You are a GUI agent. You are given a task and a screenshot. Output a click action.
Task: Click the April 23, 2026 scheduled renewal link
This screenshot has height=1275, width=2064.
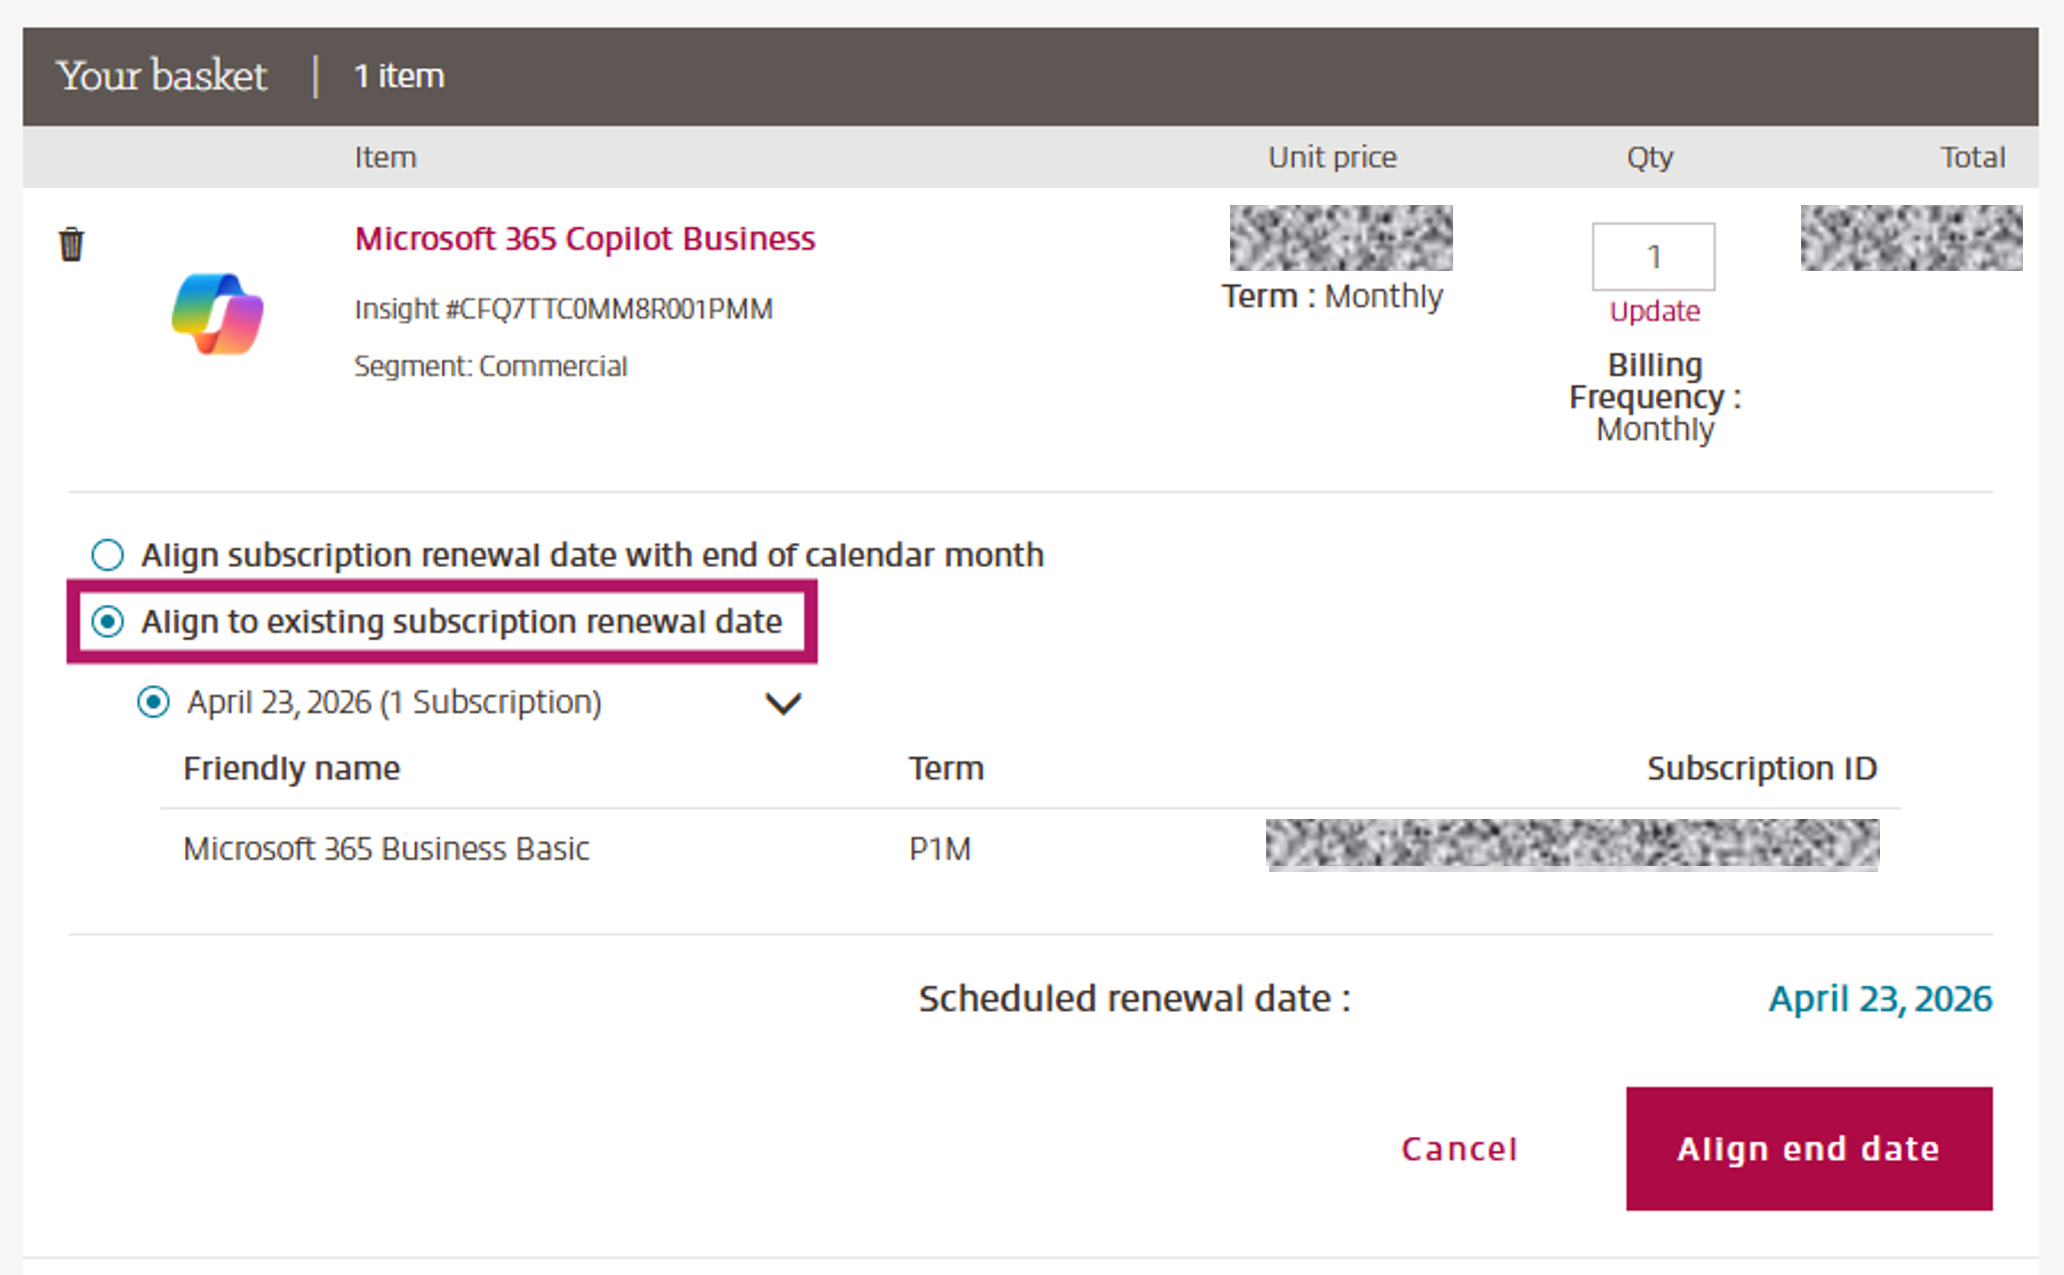(1879, 997)
